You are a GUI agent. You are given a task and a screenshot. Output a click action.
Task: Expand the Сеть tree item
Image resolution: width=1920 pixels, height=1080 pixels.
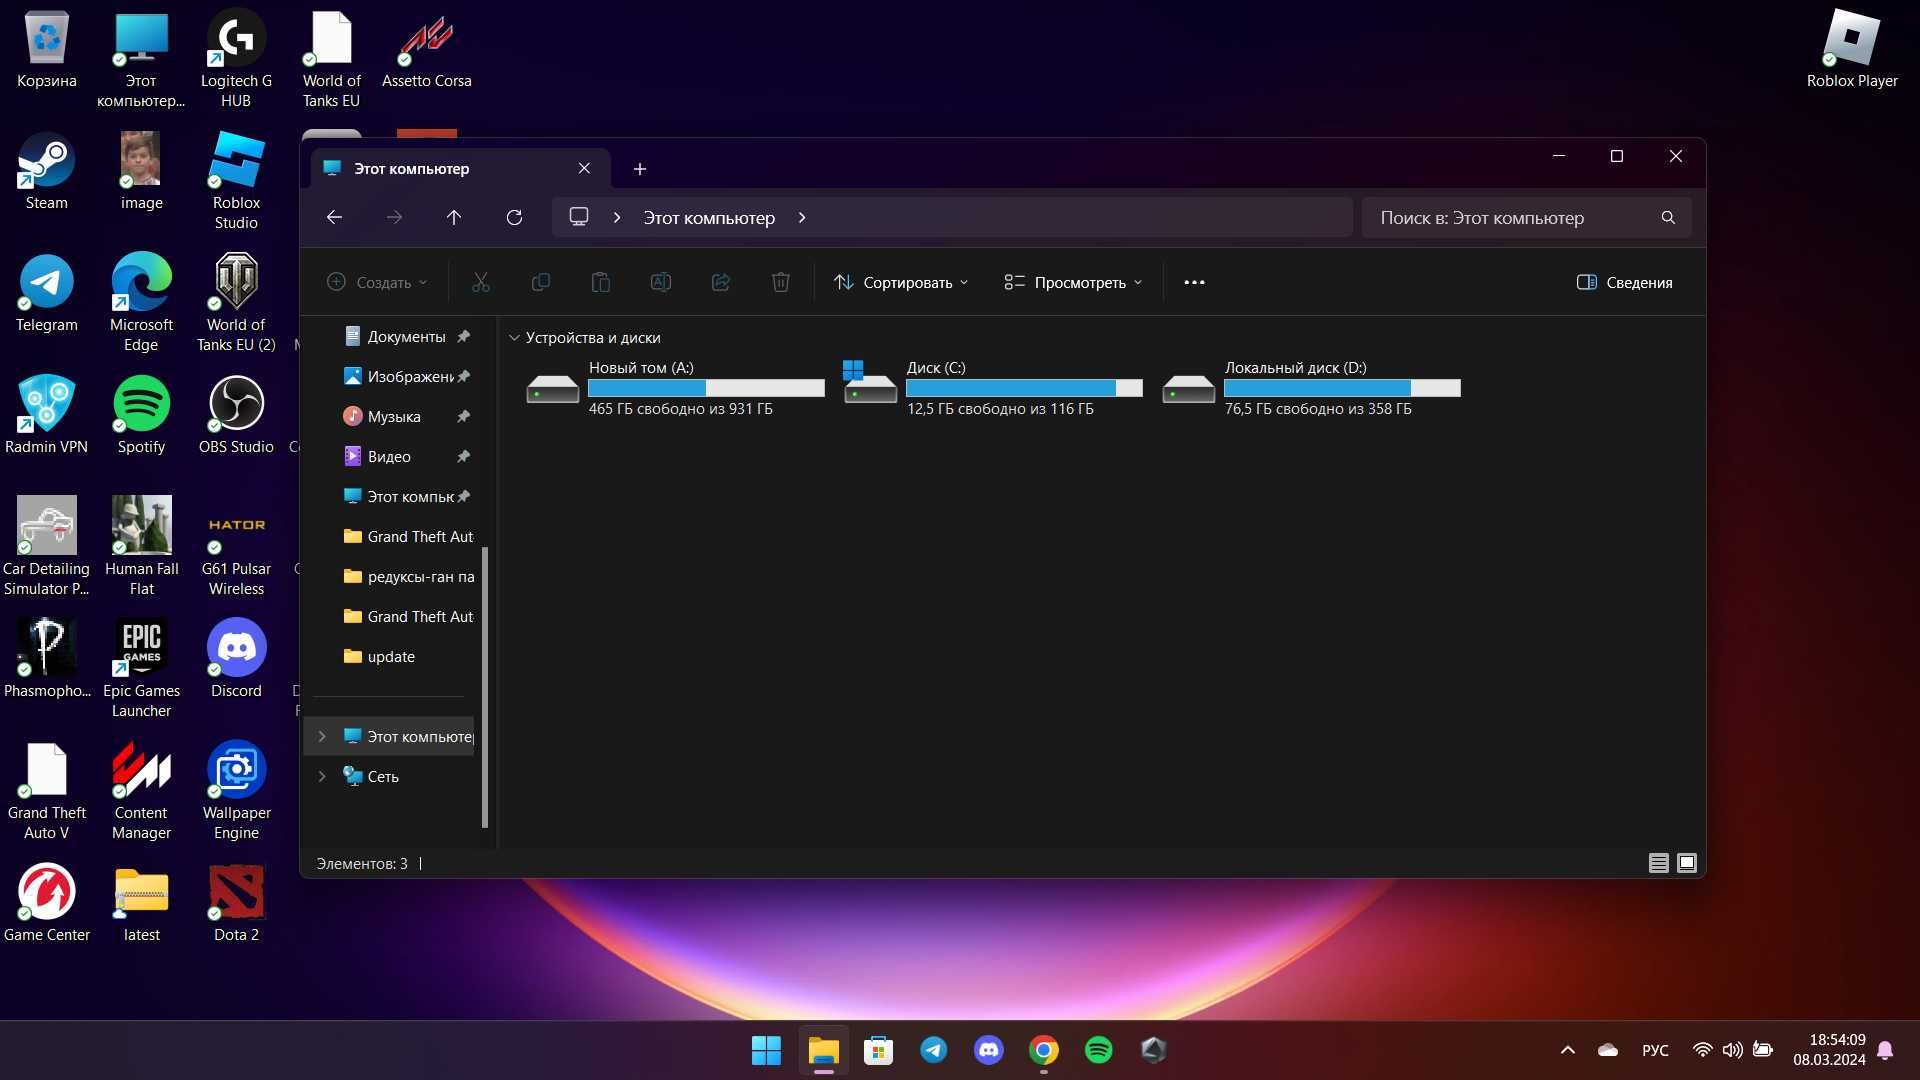pos(322,775)
